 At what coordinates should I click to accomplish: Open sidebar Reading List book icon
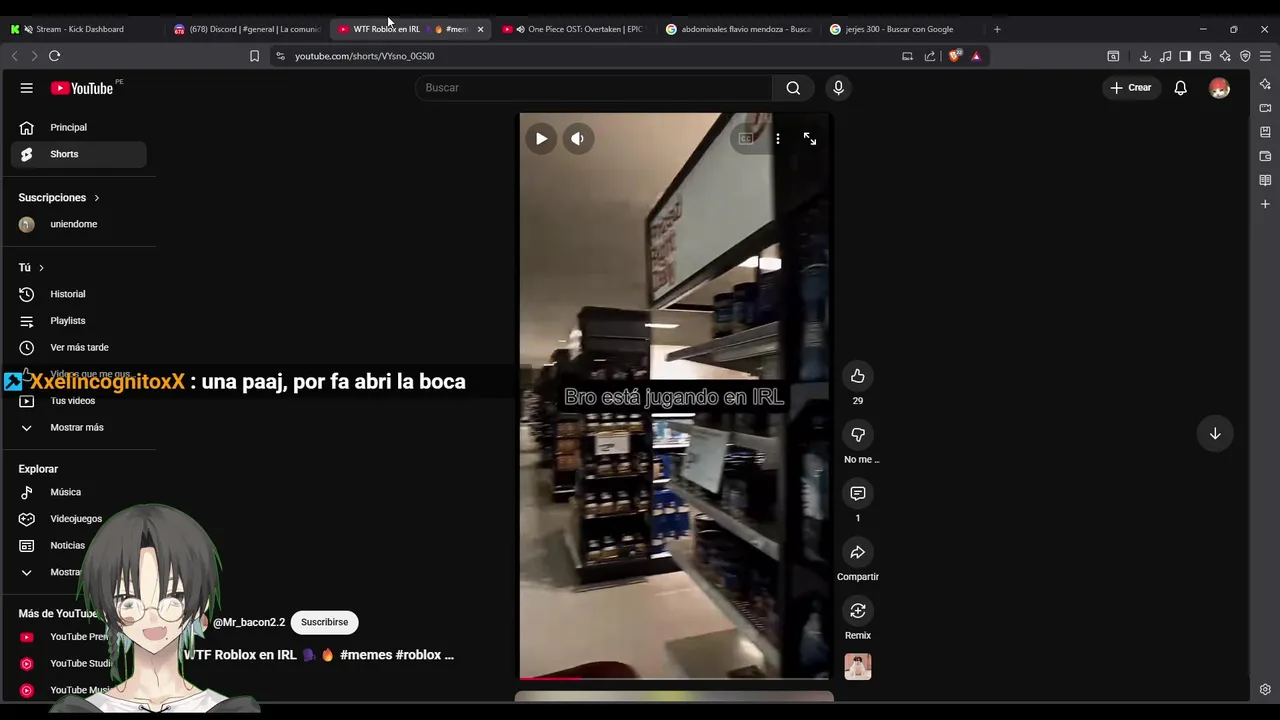pos(1265,180)
